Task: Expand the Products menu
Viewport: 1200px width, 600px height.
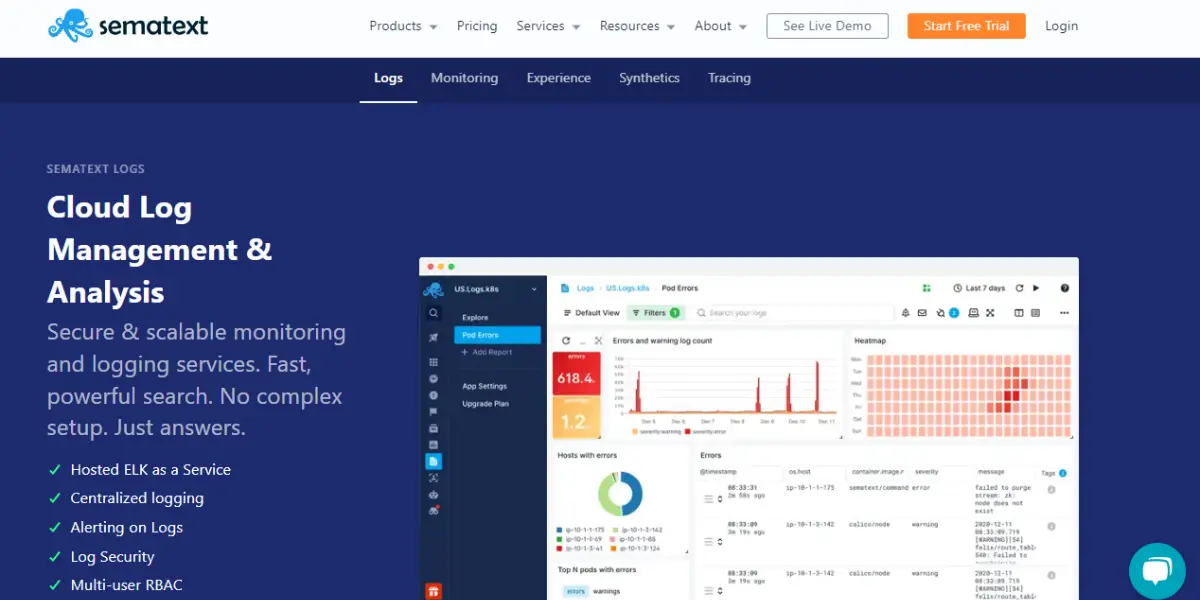Action: tap(403, 26)
